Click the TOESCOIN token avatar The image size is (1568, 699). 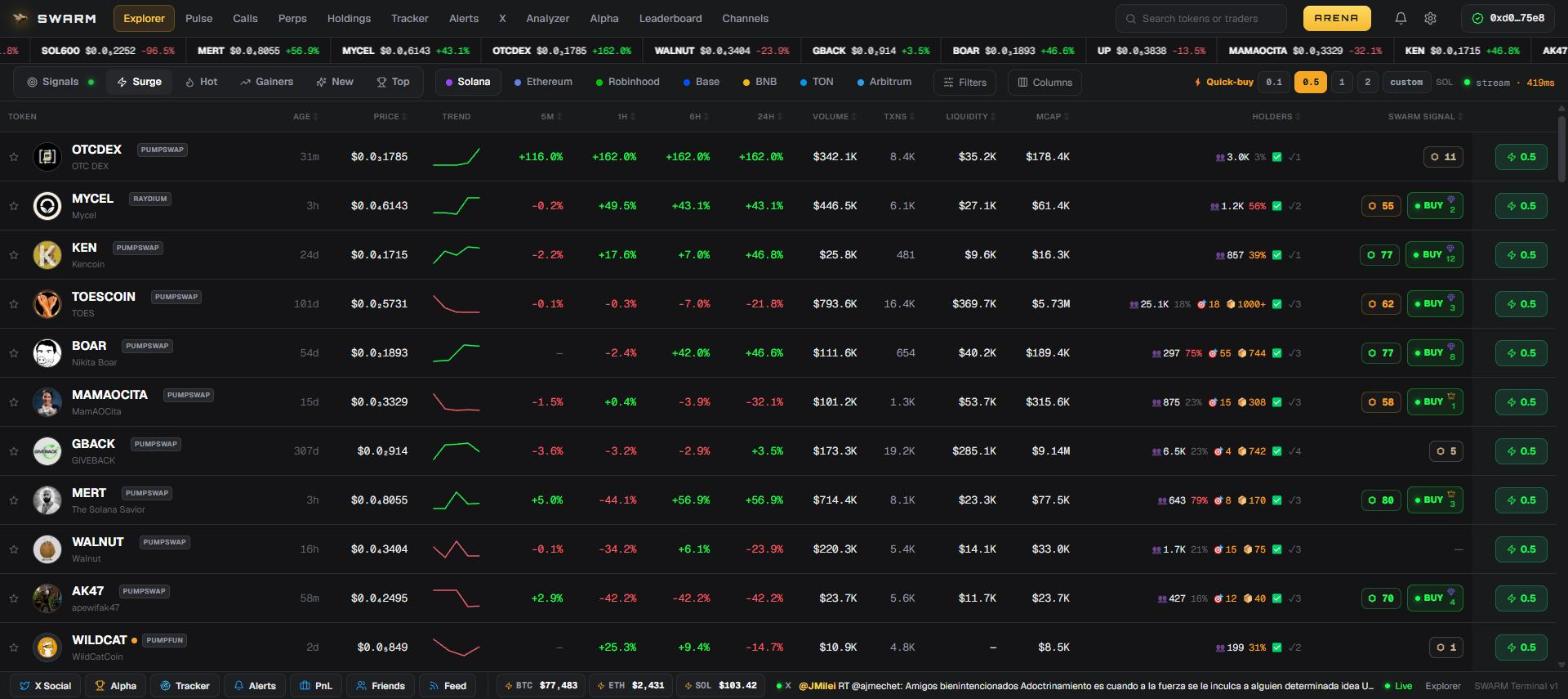[47, 304]
